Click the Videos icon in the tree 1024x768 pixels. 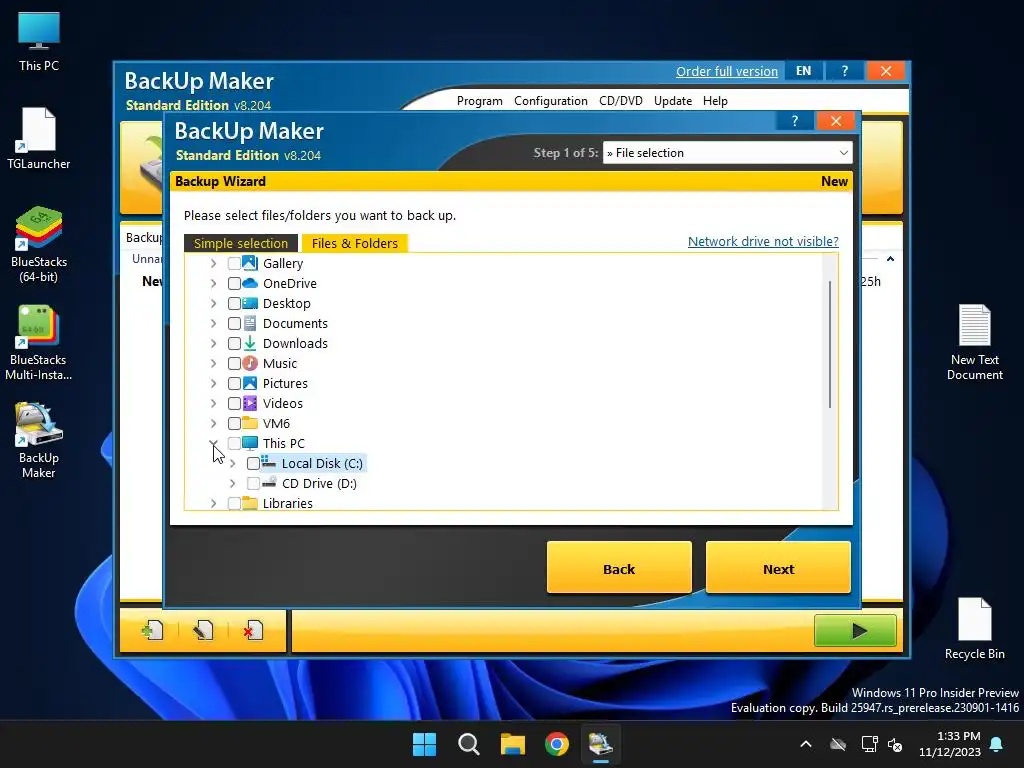[250, 403]
